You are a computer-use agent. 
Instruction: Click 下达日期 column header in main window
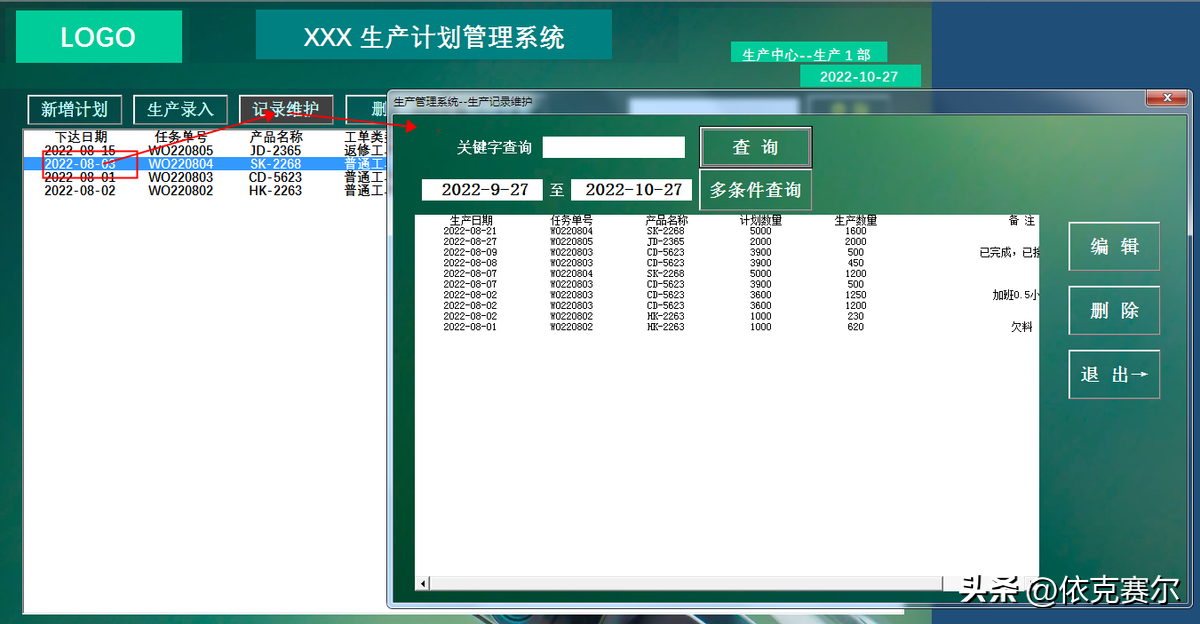(81, 137)
